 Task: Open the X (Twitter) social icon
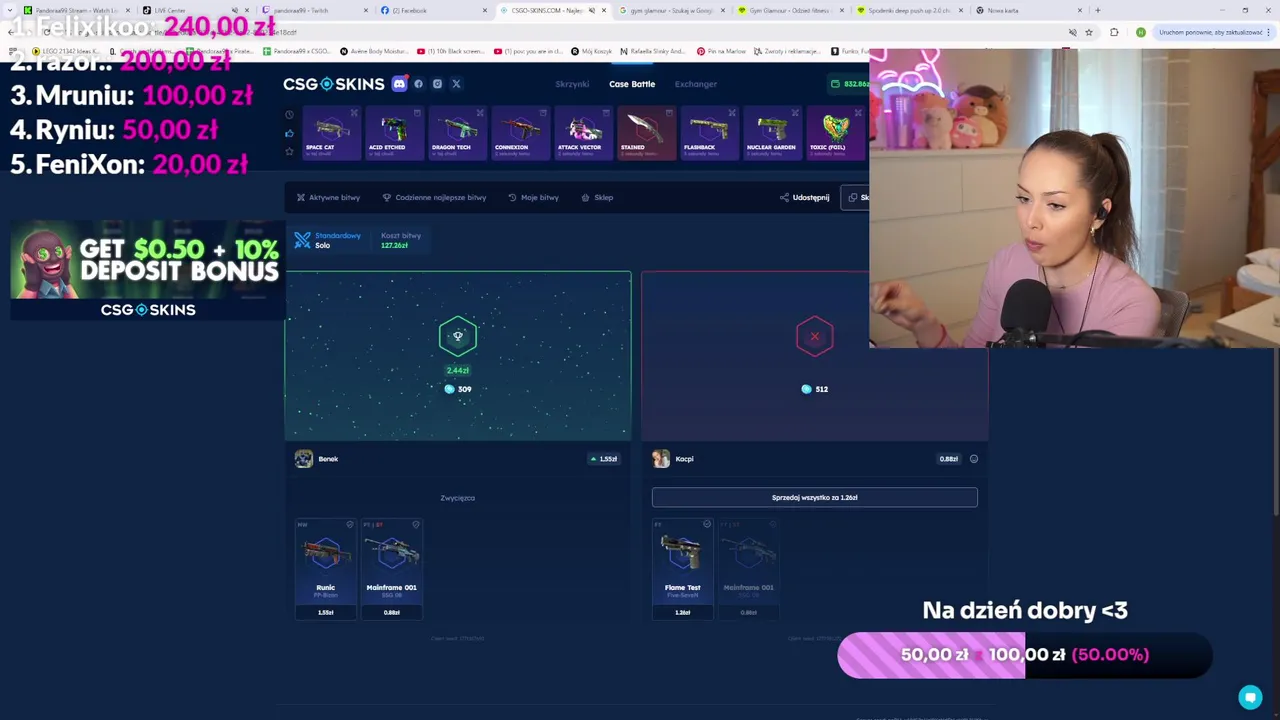pos(456,84)
